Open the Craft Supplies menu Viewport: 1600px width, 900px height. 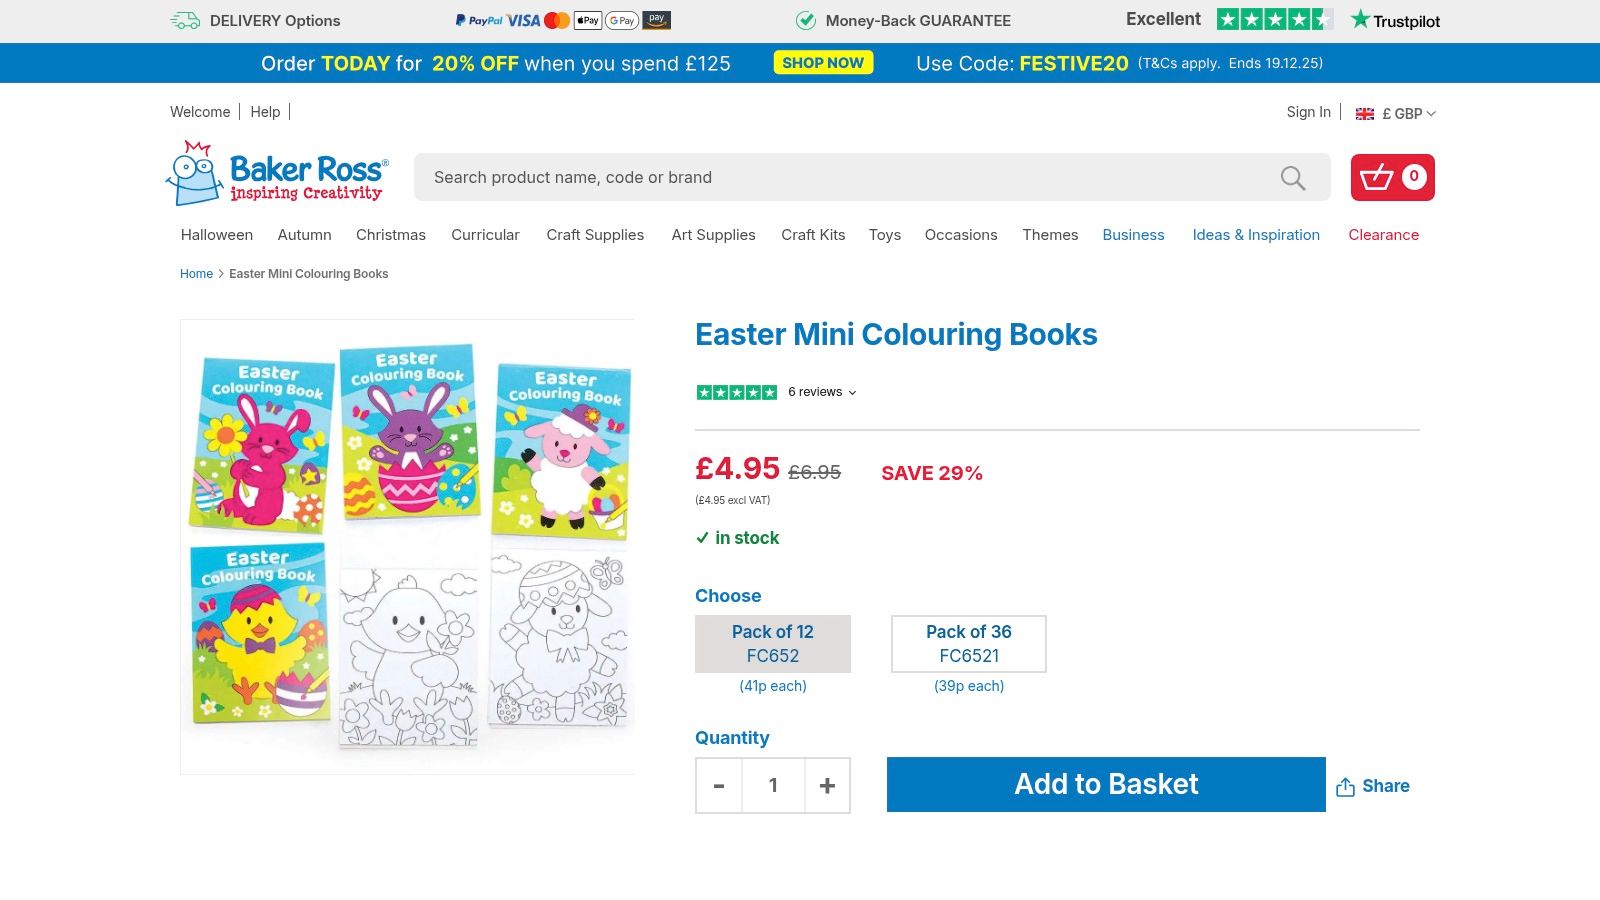595,235
